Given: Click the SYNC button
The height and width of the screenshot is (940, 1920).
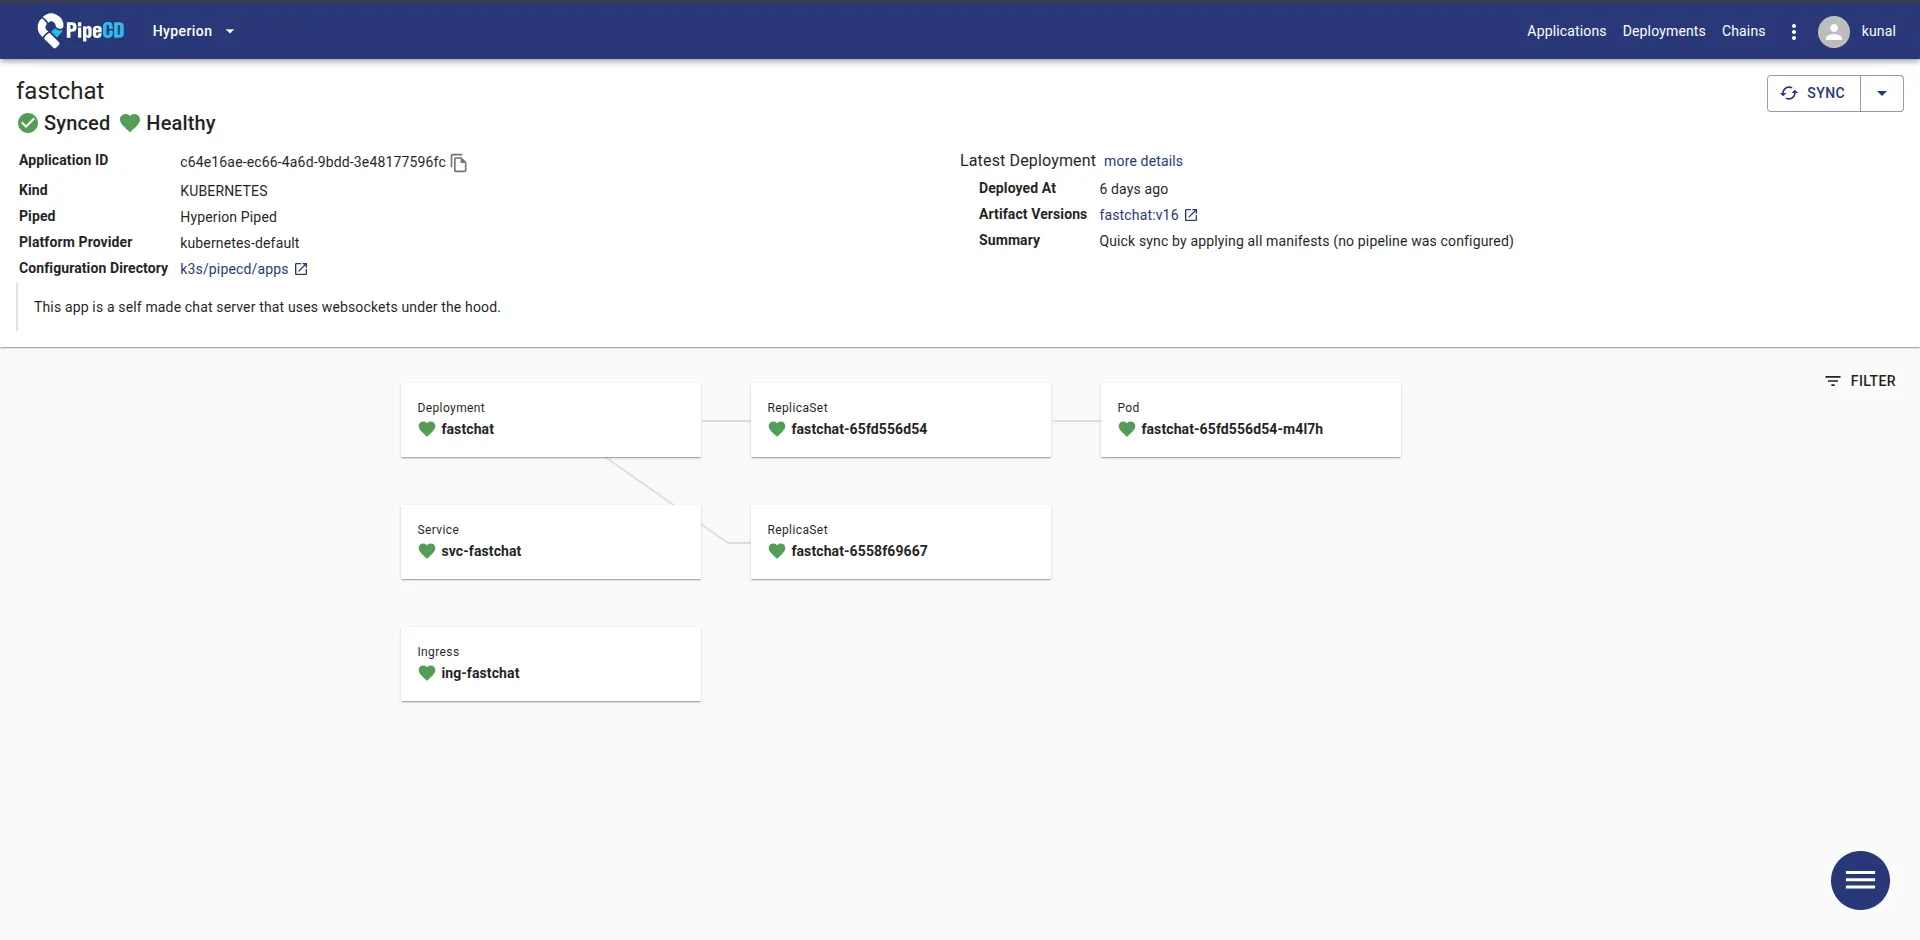Looking at the screenshot, I should pyautogui.click(x=1814, y=93).
